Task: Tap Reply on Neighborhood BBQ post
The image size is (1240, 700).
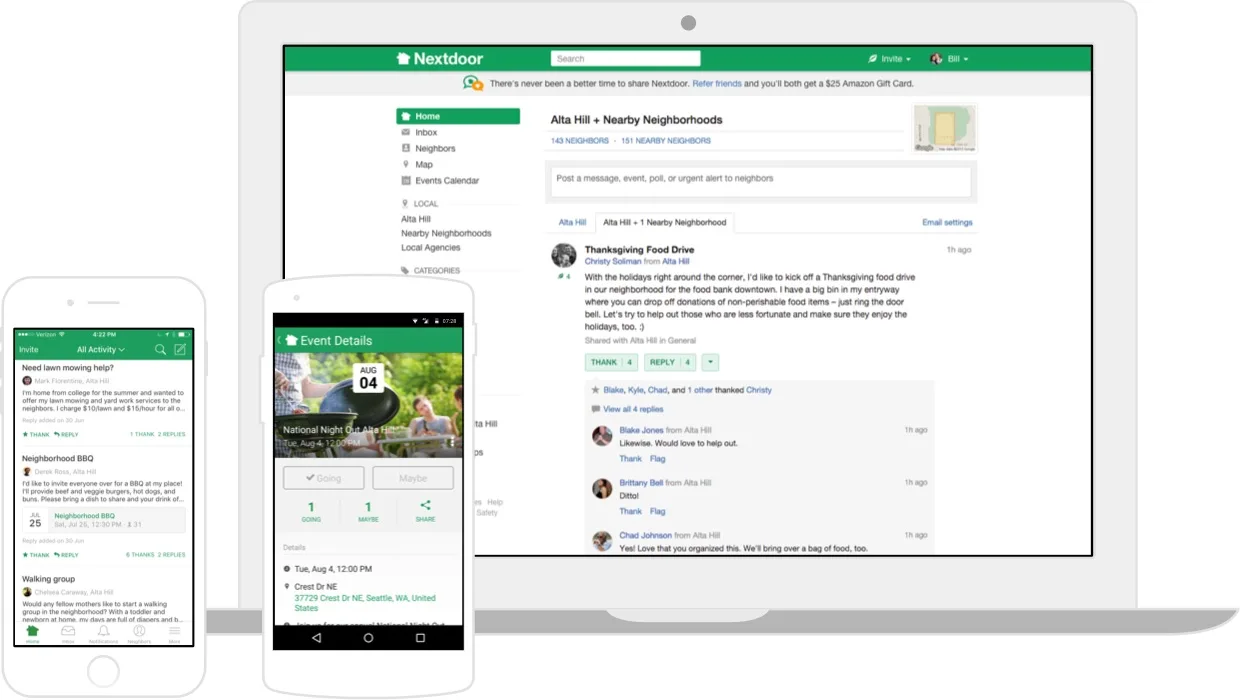Action: coord(66,555)
